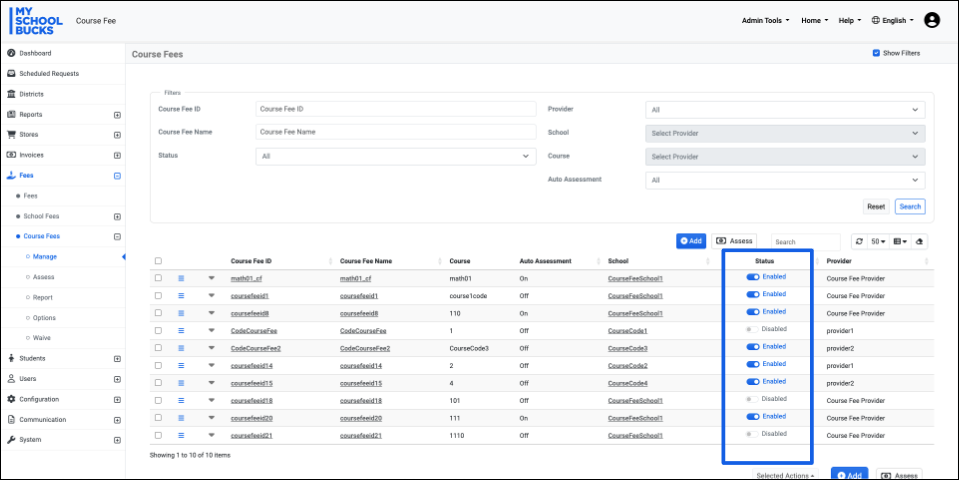Screen dimensions: 959x480
Task: Open the Home menu
Action: [814, 20]
